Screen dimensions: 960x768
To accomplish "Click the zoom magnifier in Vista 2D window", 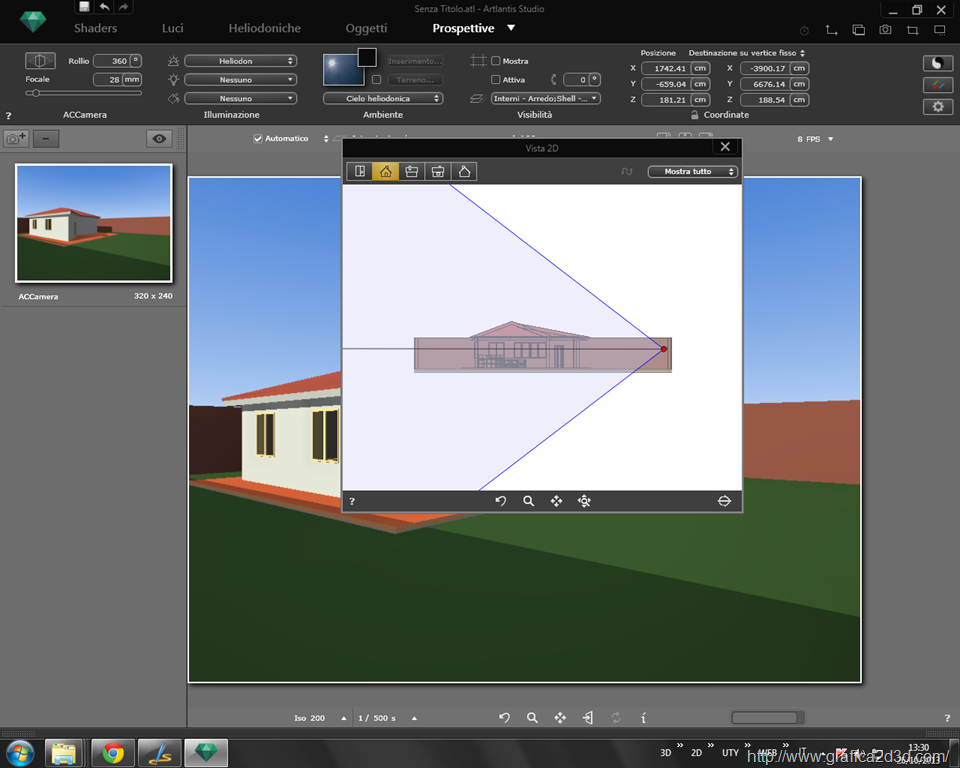I will point(529,501).
